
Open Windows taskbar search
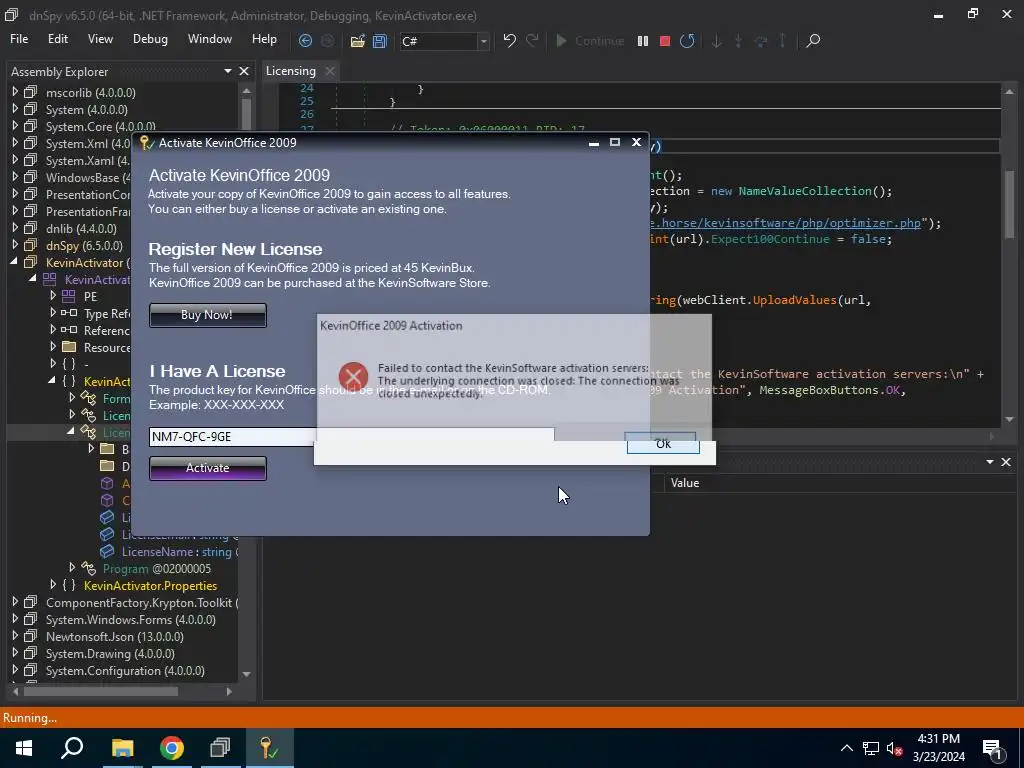click(x=72, y=748)
